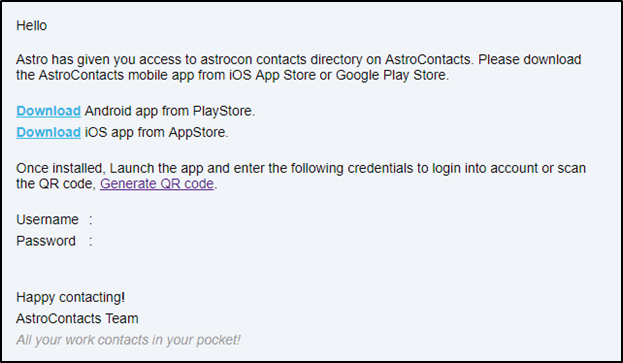The height and width of the screenshot is (363, 623).
Task: Click the empty area after Password colon
Action: (x=159, y=241)
